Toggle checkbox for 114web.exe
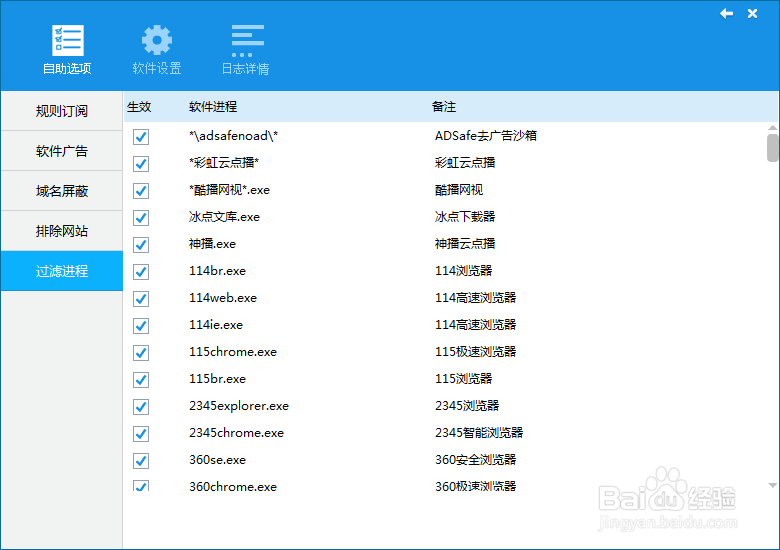 [x=141, y=299]
